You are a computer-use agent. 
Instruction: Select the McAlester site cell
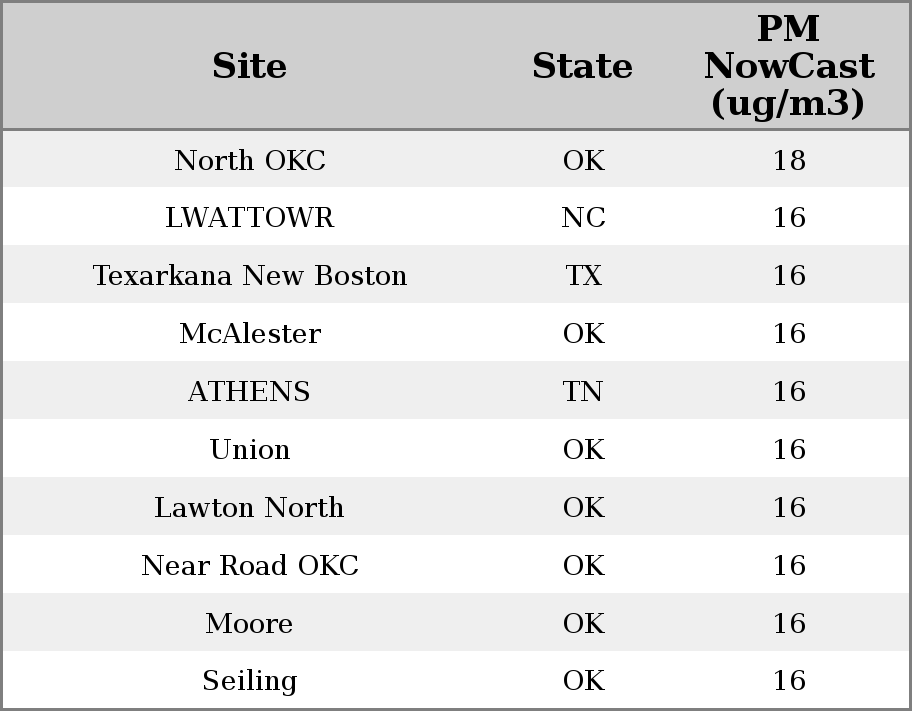(x=250, y=333)
